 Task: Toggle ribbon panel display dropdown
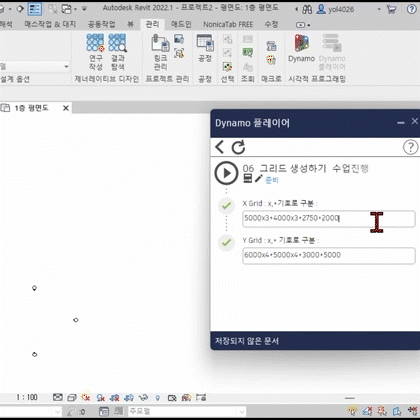[x=303, y=25]
